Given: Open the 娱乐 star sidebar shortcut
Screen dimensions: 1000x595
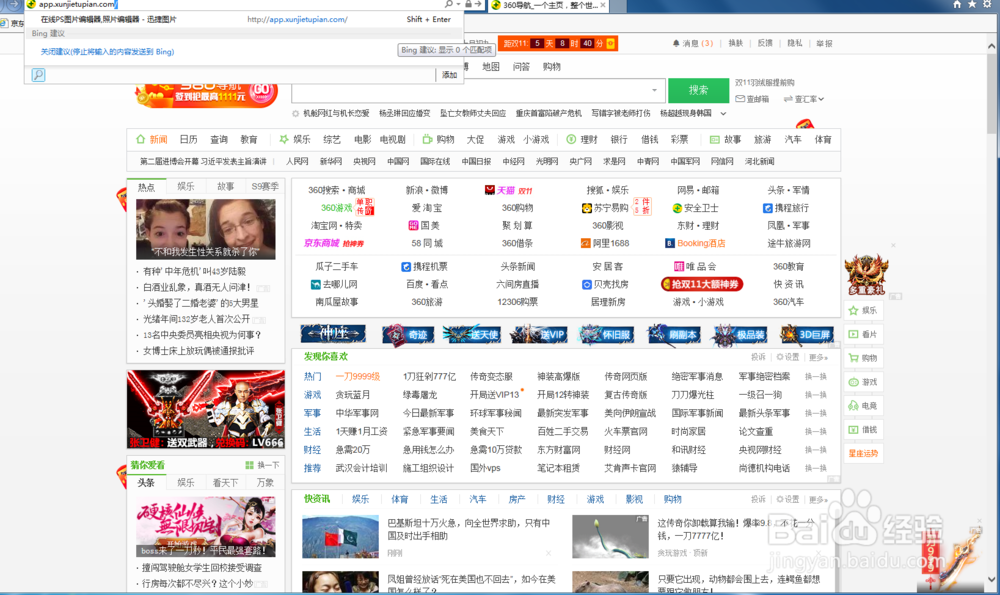Looking at the screenshot, I should pyautogui.click(x=862, y=310).
